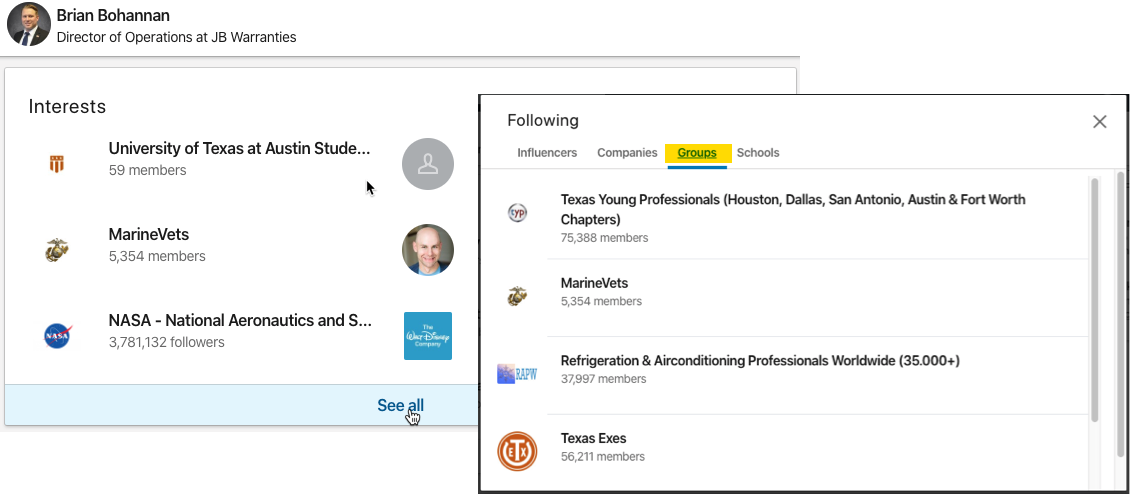1132x499 pixels.
Task: Click See all interests link
Action: click(401, 406)
